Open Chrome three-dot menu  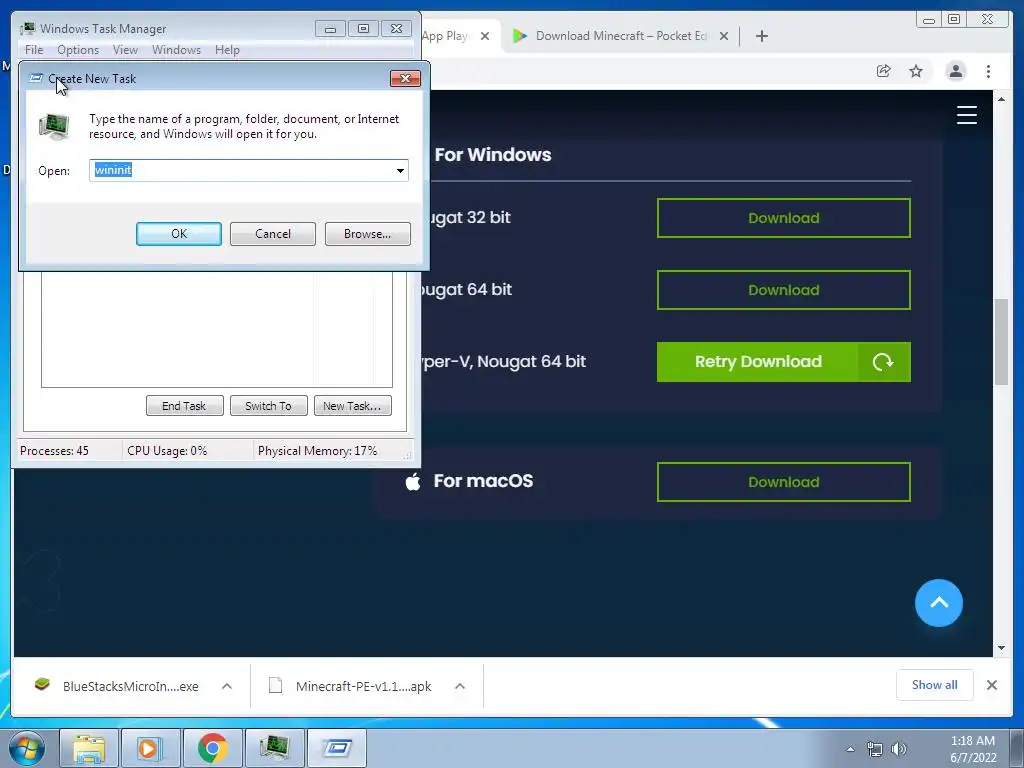(988, 71)
